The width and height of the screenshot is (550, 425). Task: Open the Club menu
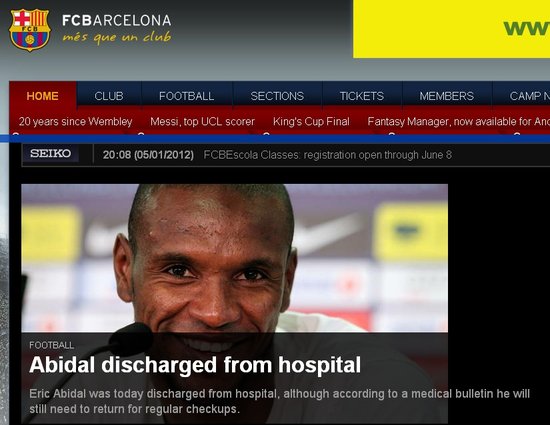point(109,96)
